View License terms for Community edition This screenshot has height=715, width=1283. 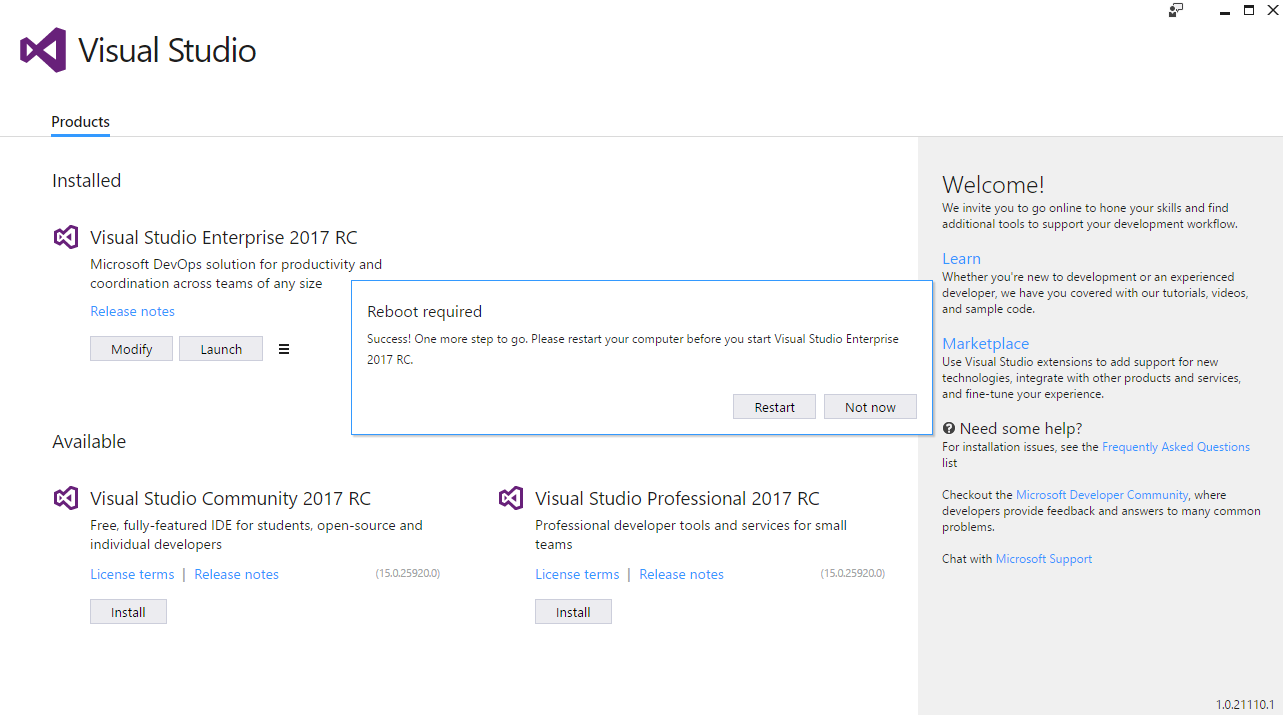tap(132, 573)
